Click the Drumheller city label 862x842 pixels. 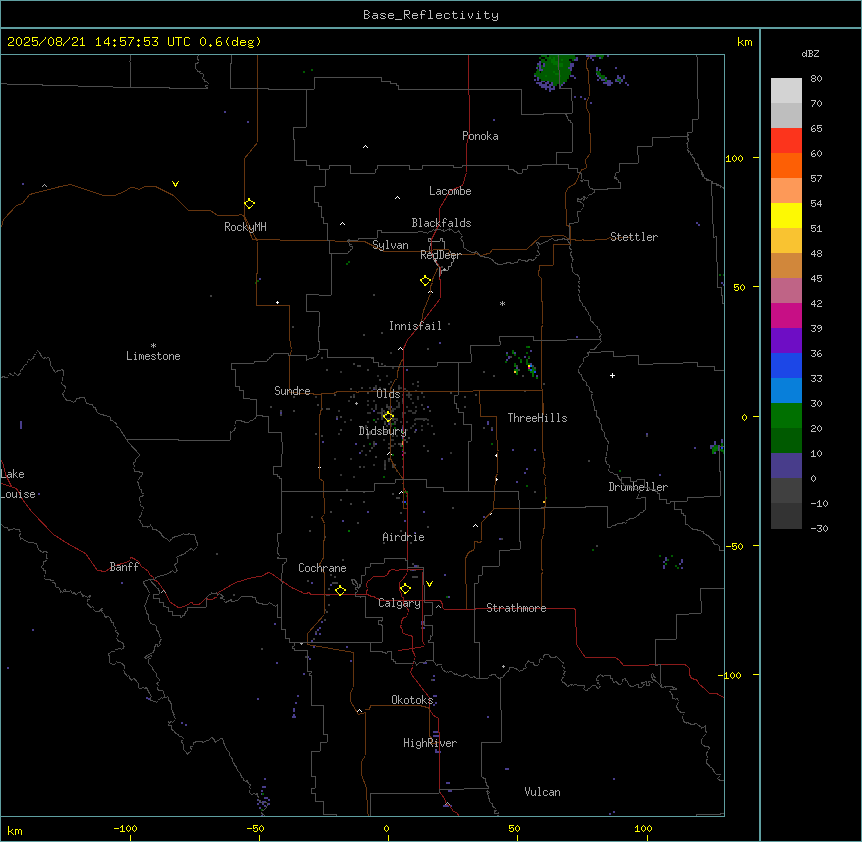pyautogui.click(x=638, y=487)
